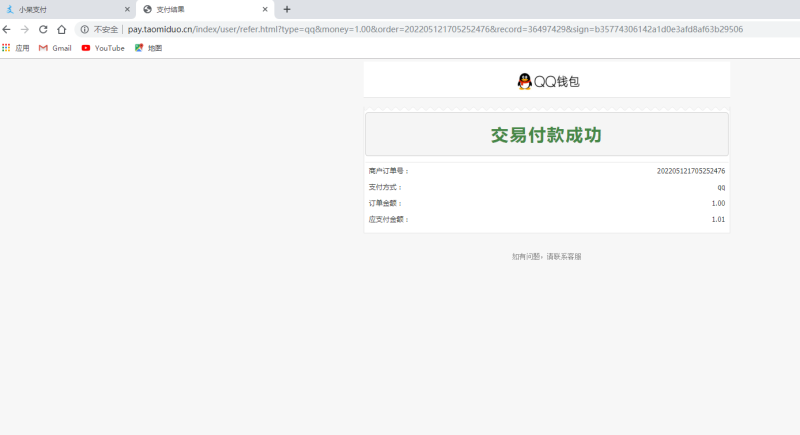This screenshot has height=435, width=800.
Task: Click the 支付方式 label
Action: [x=385, y=187]
